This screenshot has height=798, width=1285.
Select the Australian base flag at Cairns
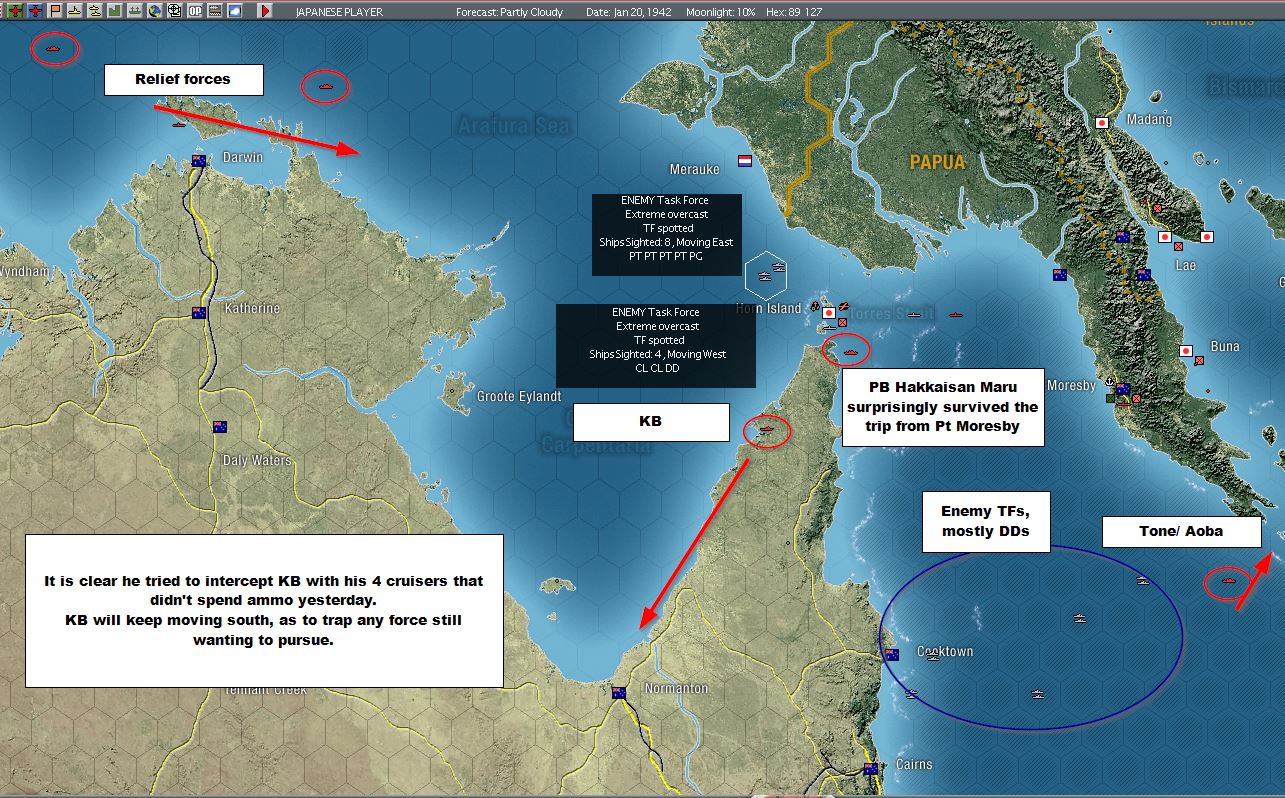click(870, 769)
